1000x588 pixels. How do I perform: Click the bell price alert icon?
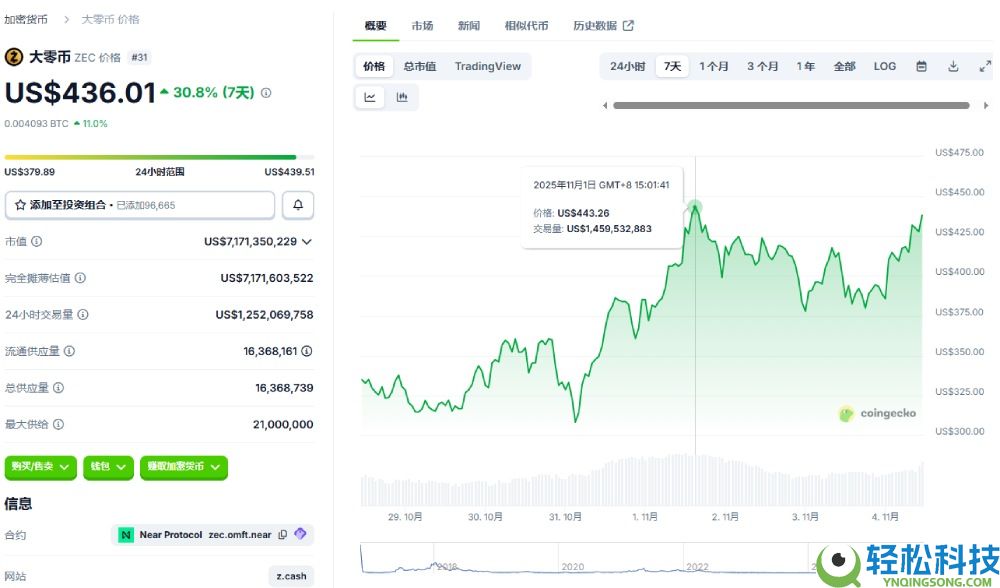[298, 205]
